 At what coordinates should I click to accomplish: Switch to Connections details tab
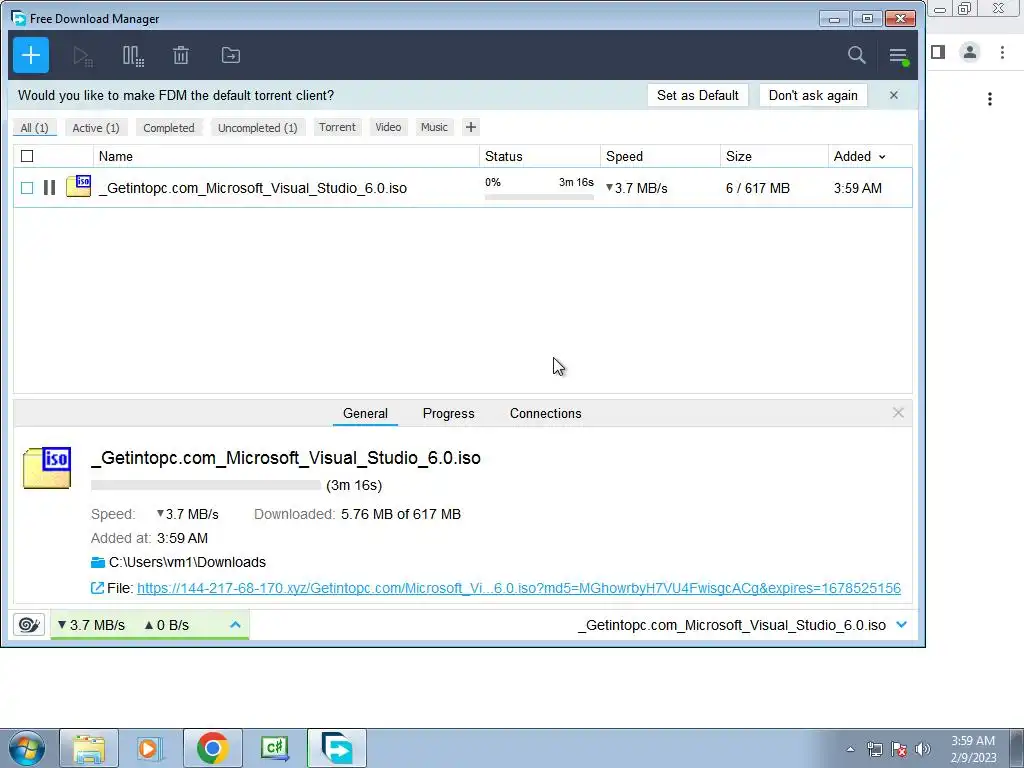pyautogui.click(x=545, y=413)
